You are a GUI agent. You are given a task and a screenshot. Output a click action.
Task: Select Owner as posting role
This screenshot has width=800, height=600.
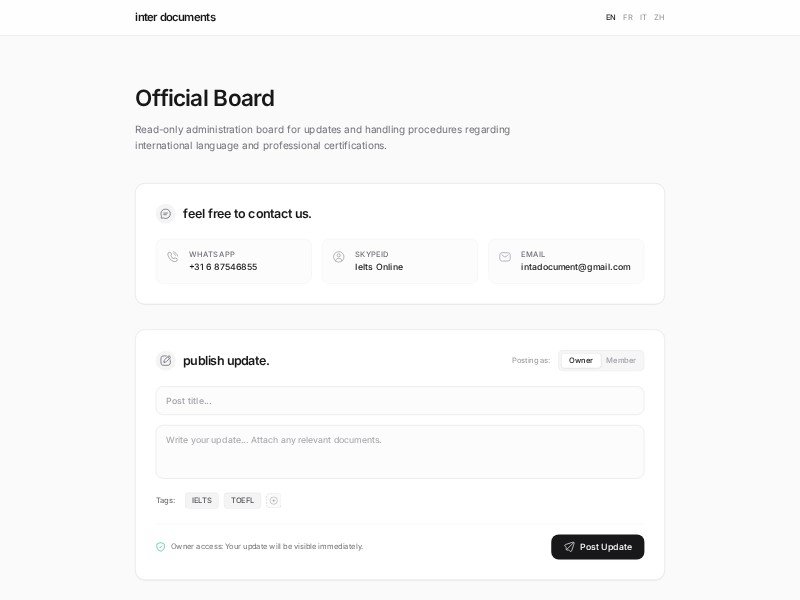(581, 361)
